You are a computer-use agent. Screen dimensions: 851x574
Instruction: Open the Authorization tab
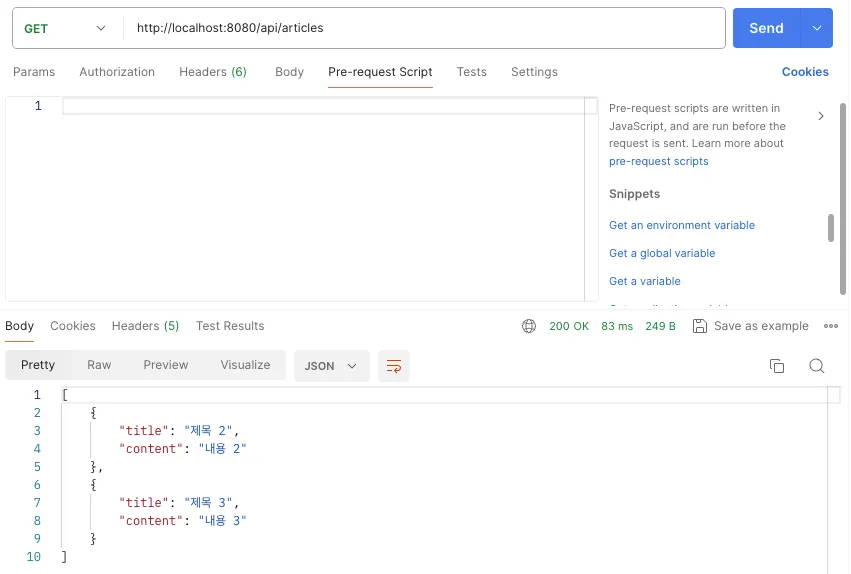coord(117,72)
